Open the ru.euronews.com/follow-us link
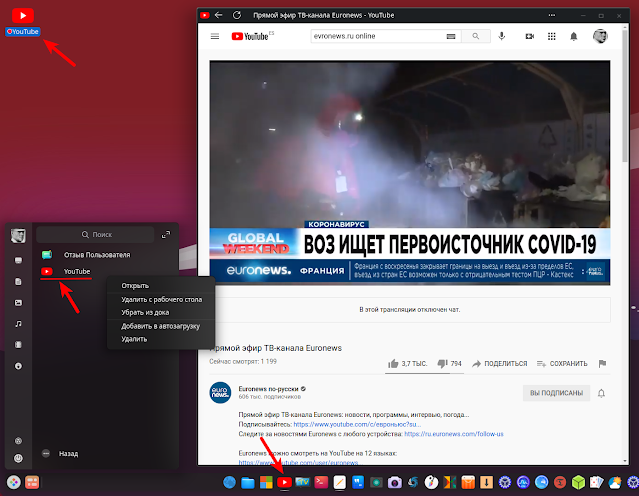Screen dimensions: 639x496 (454, 434)
